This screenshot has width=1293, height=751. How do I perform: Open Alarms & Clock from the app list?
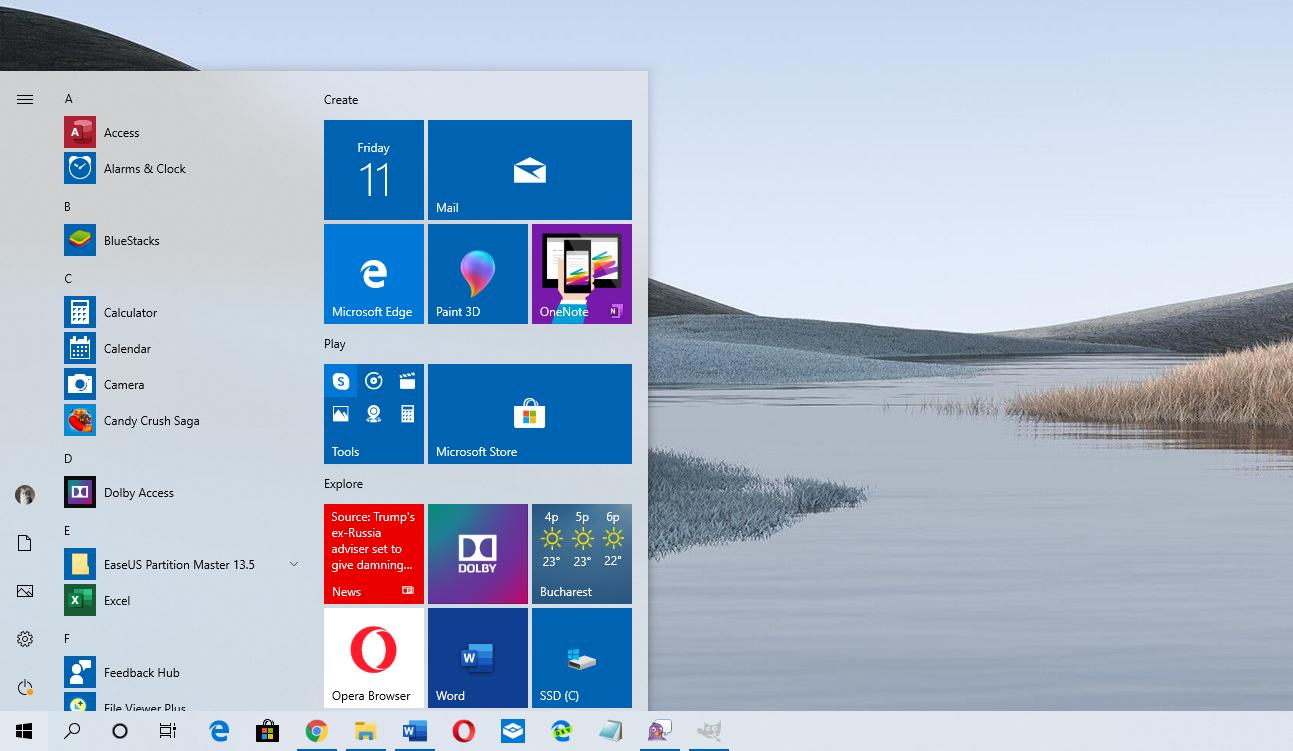click(x=145, y=168)
